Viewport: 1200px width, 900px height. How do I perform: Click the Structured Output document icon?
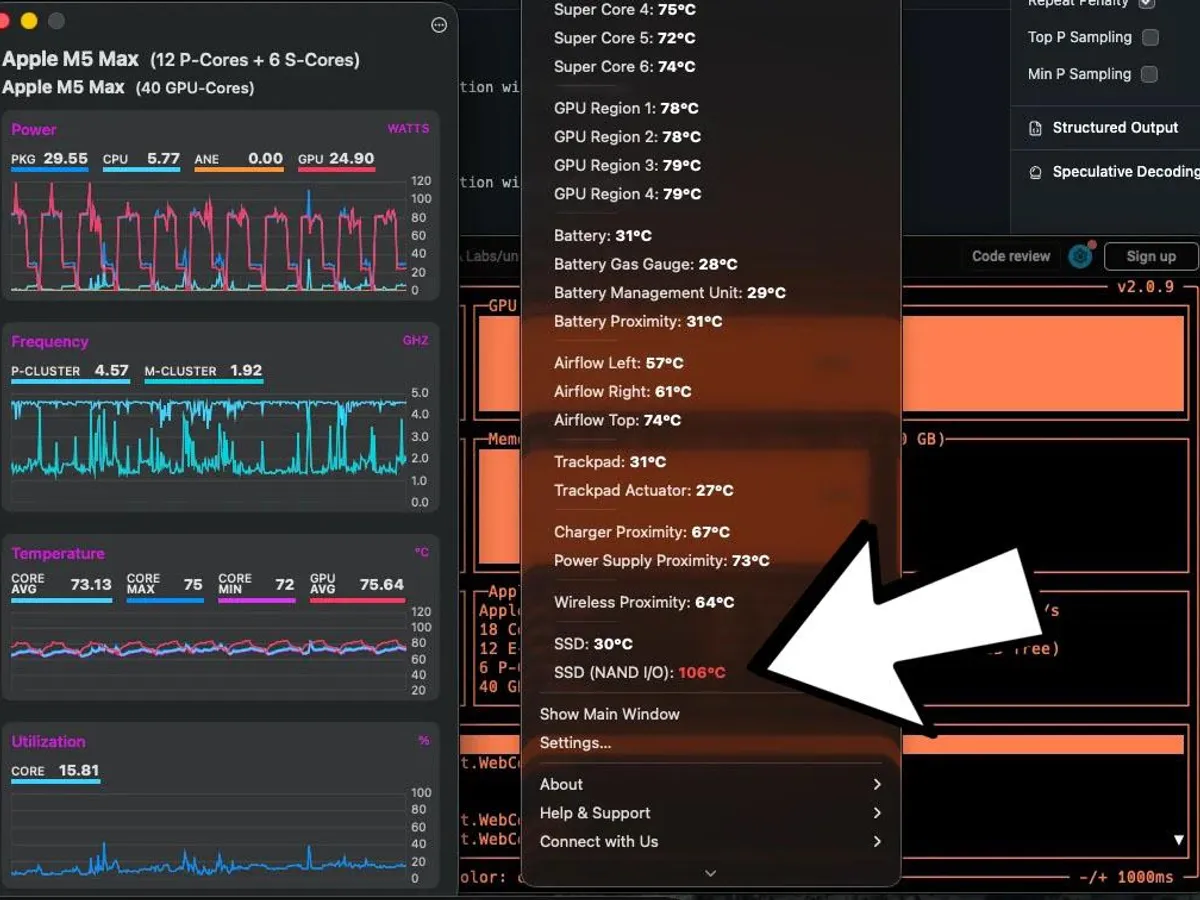(x=1035, y=128)
